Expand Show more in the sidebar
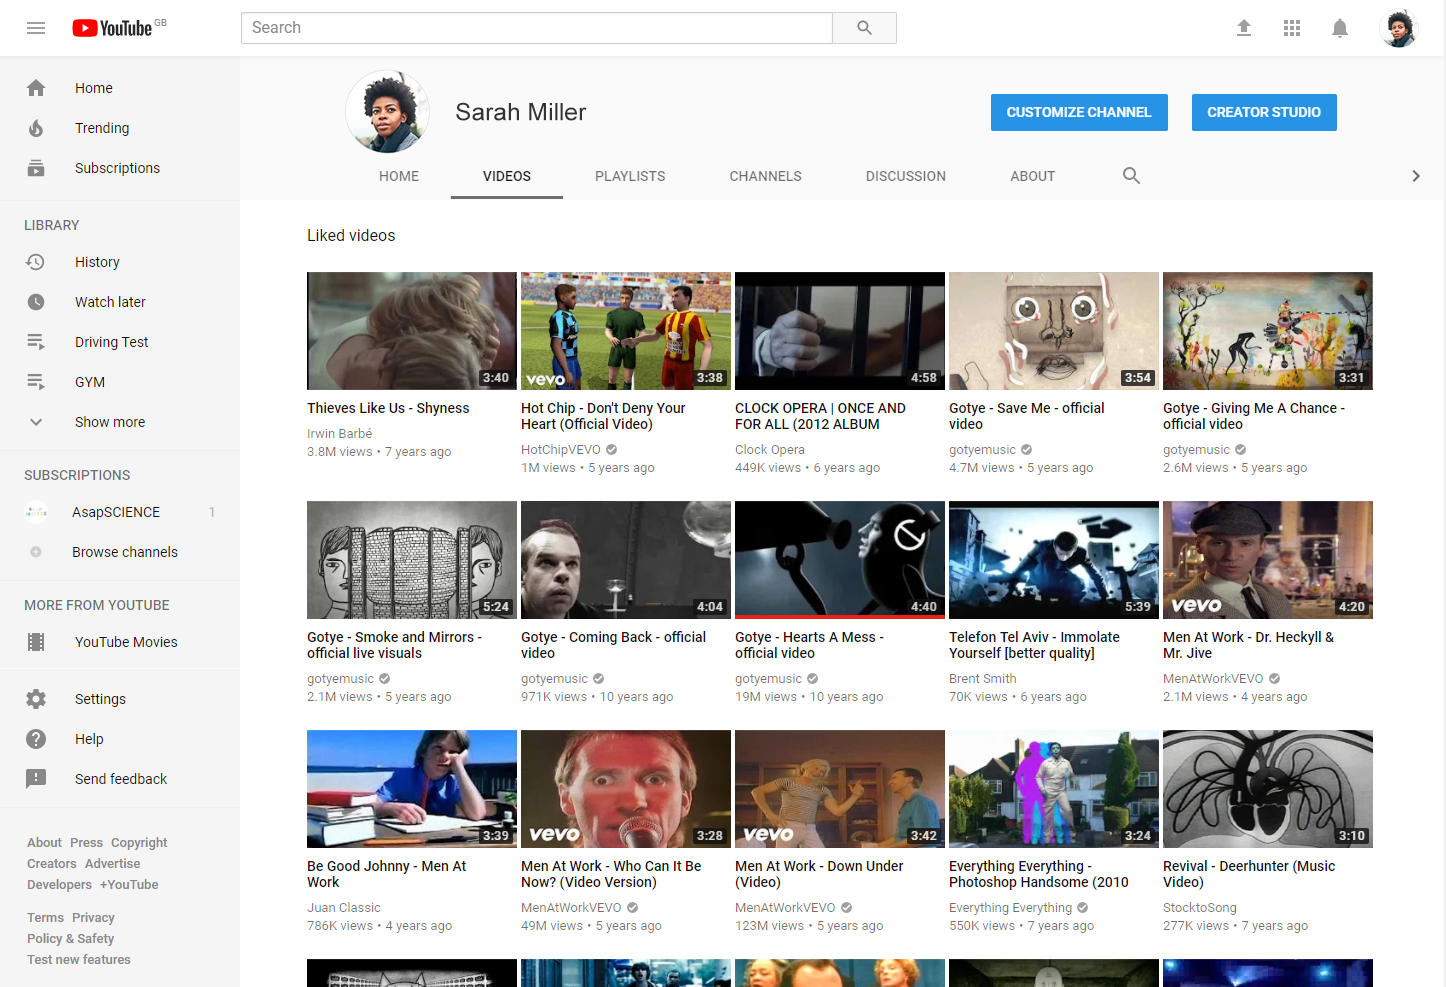 [109, 422]
